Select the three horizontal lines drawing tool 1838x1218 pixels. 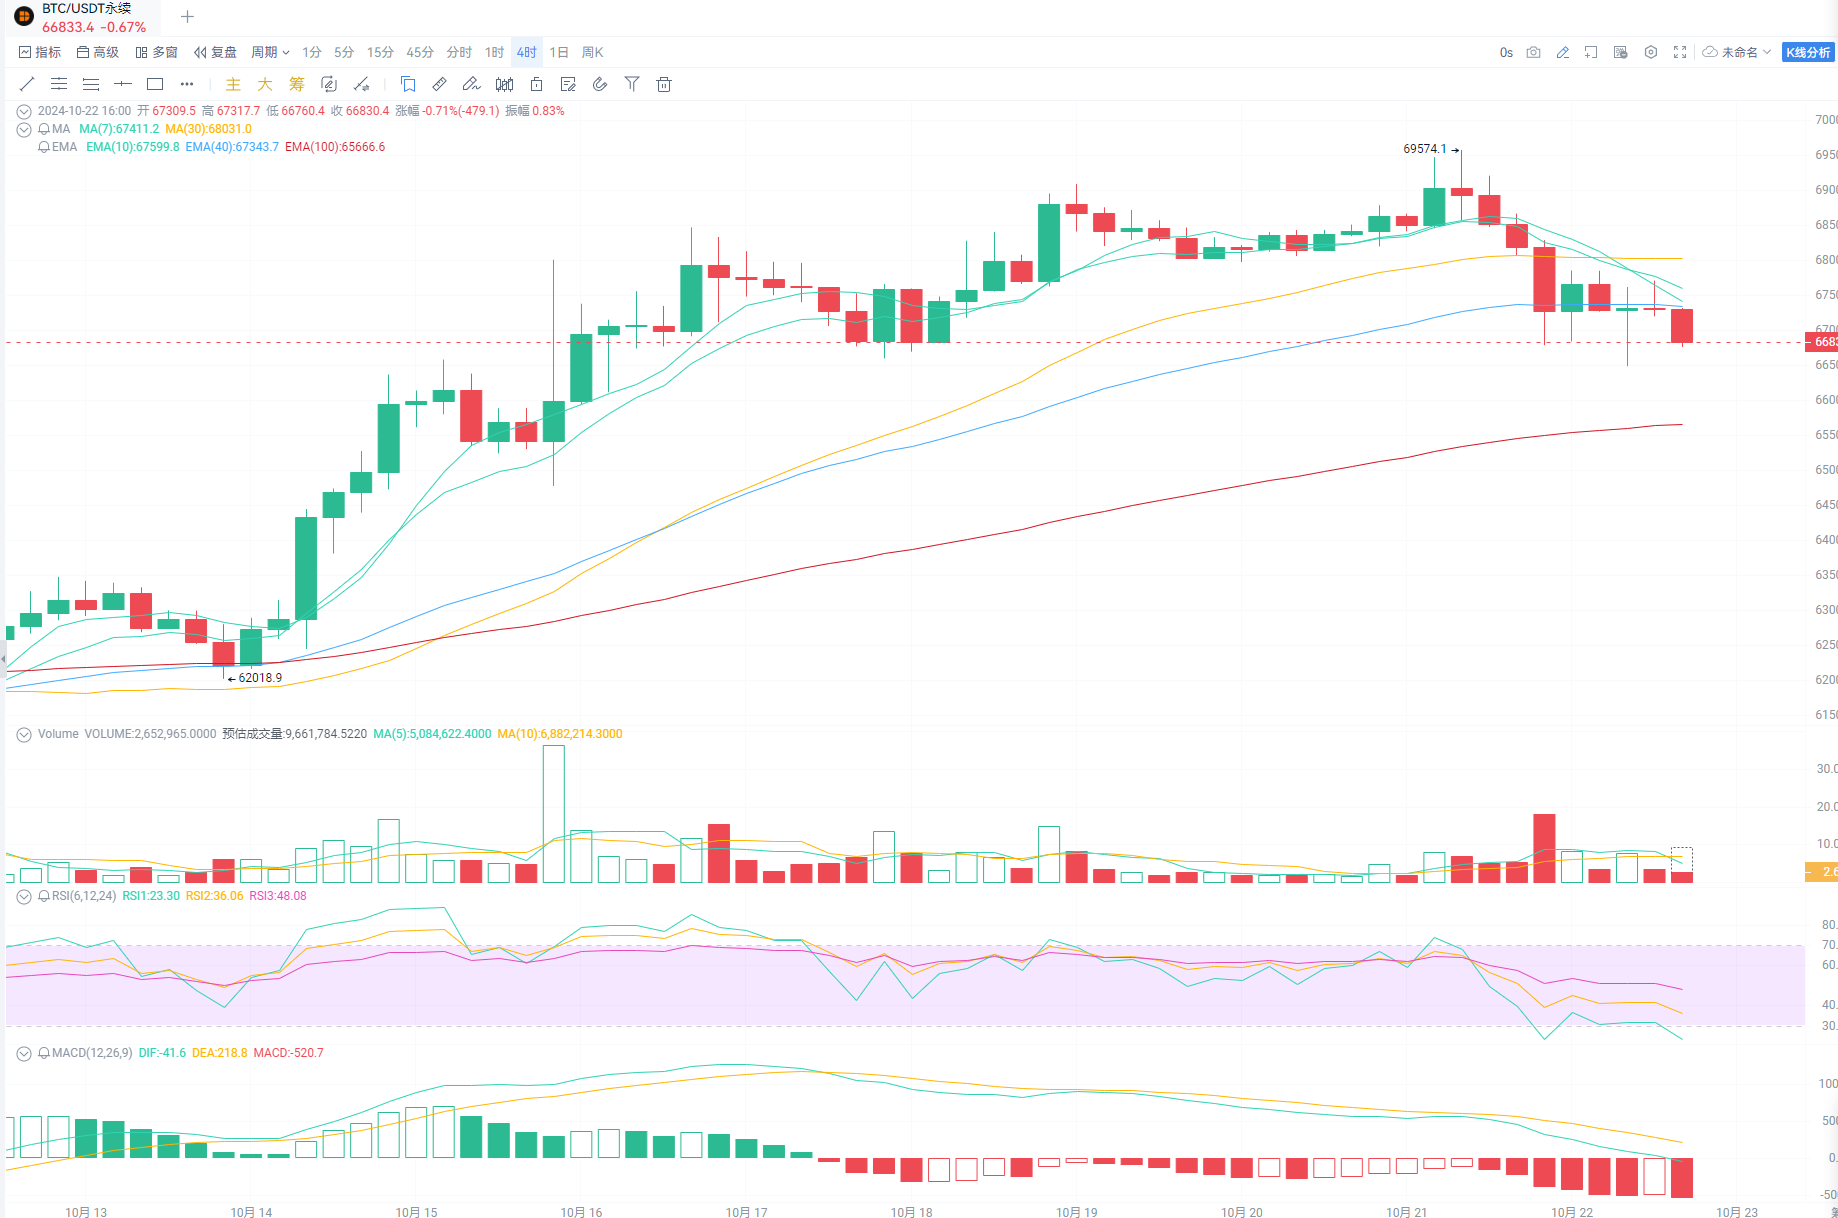tap(91, 84)
